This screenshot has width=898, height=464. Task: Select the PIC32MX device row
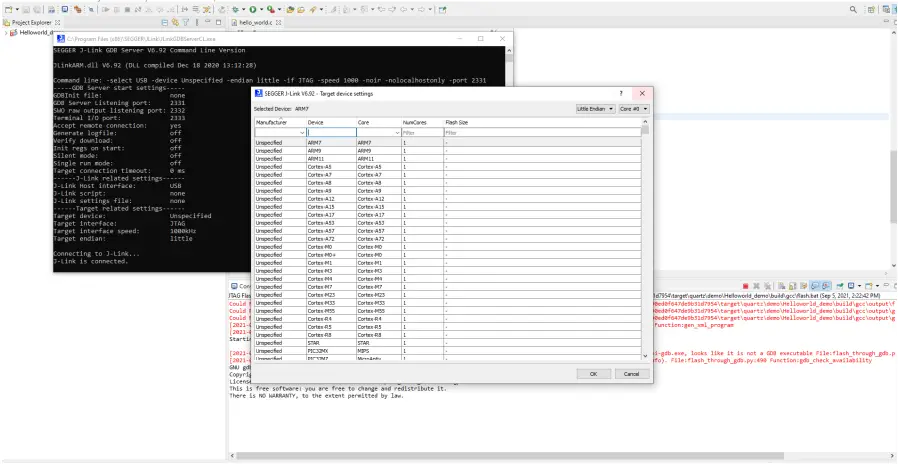(x=448, y=351)
